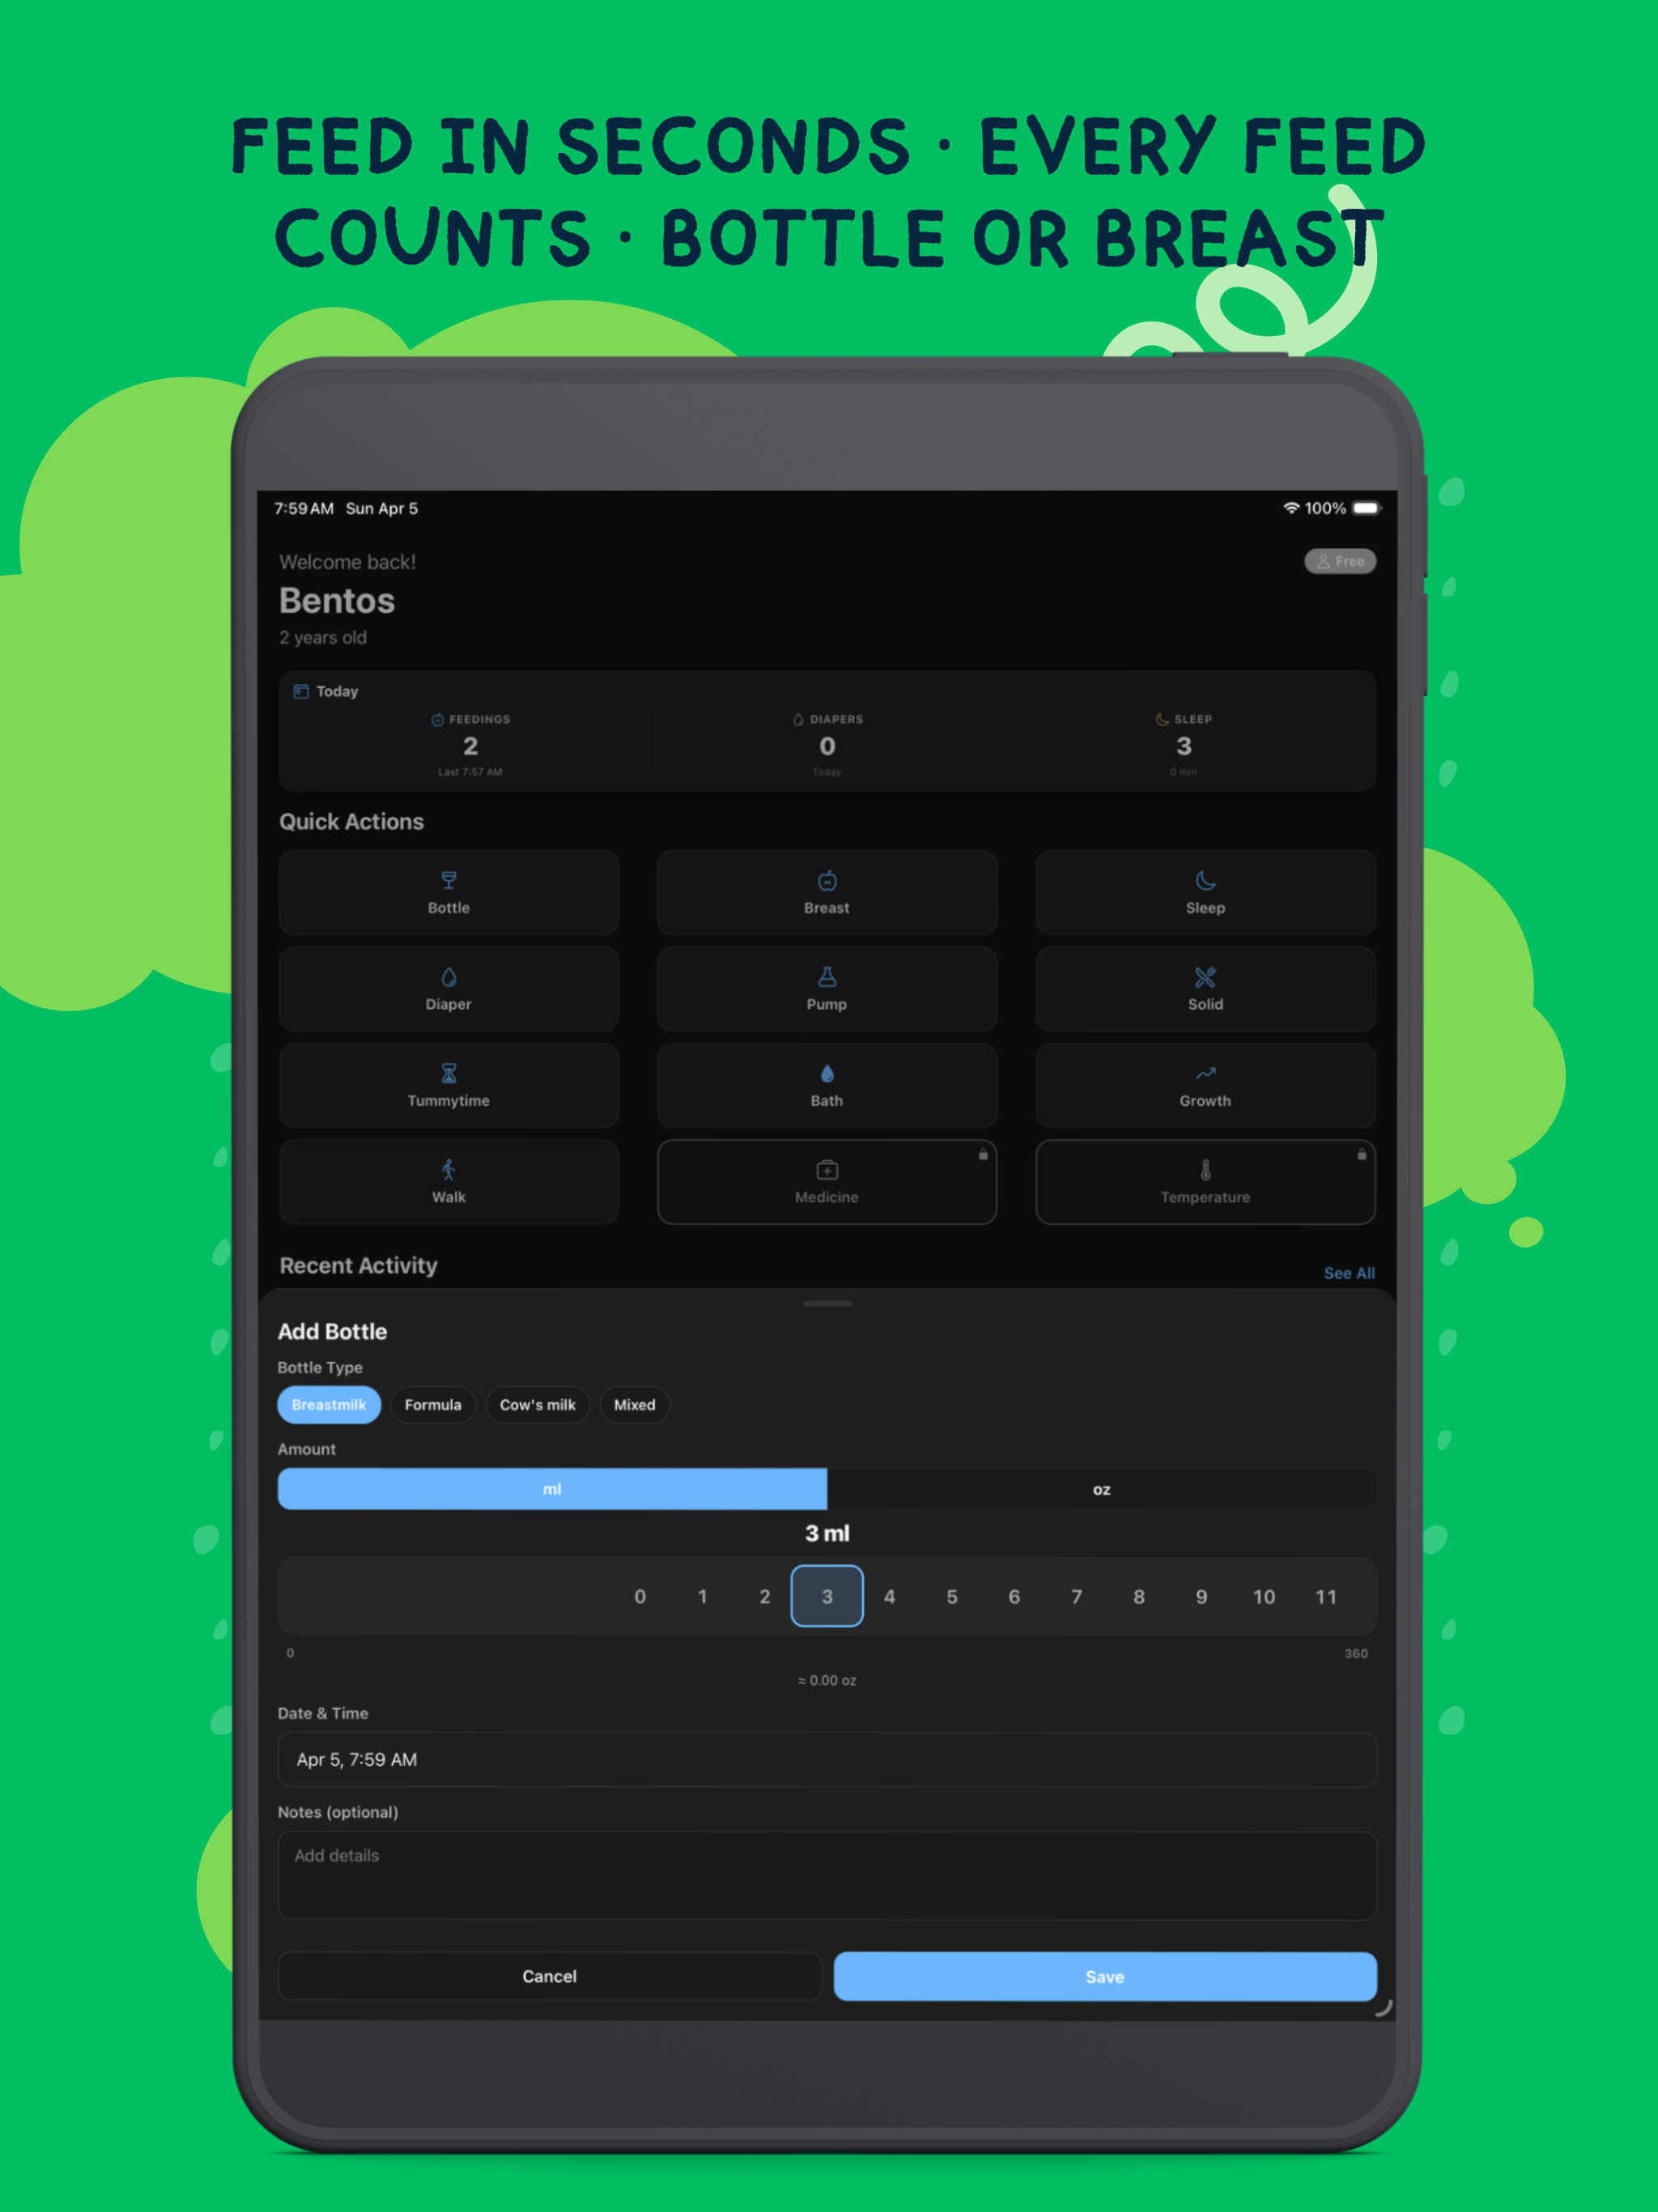Screen dimensions: 1658x2212
Task: Log a Diaper change
Action: point(448,989)
